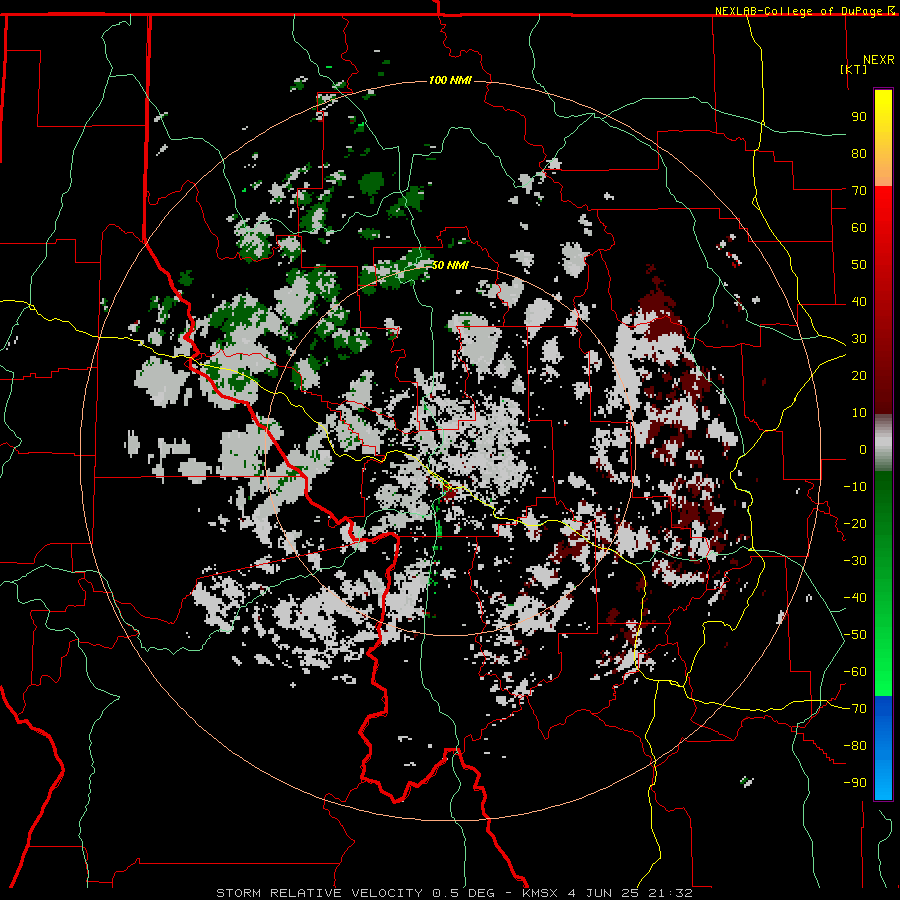Click the 4 JUN 25 date stamp
Screen dimensions: 900x900
tap(603, 893)
